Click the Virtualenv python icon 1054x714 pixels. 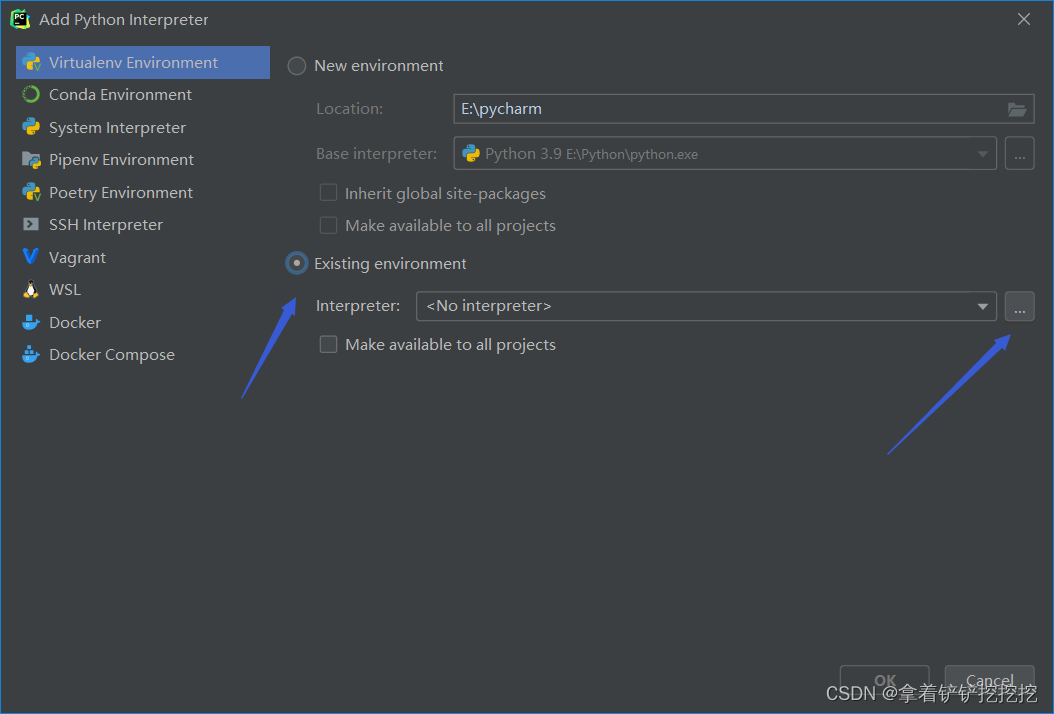[31, 63]
